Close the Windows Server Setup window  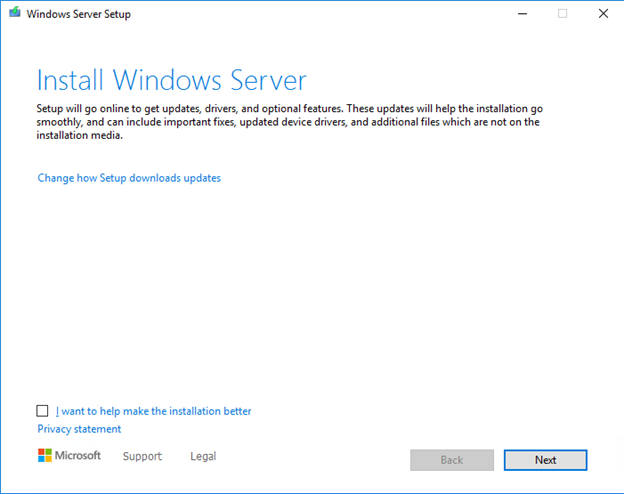tap(603, 14)
